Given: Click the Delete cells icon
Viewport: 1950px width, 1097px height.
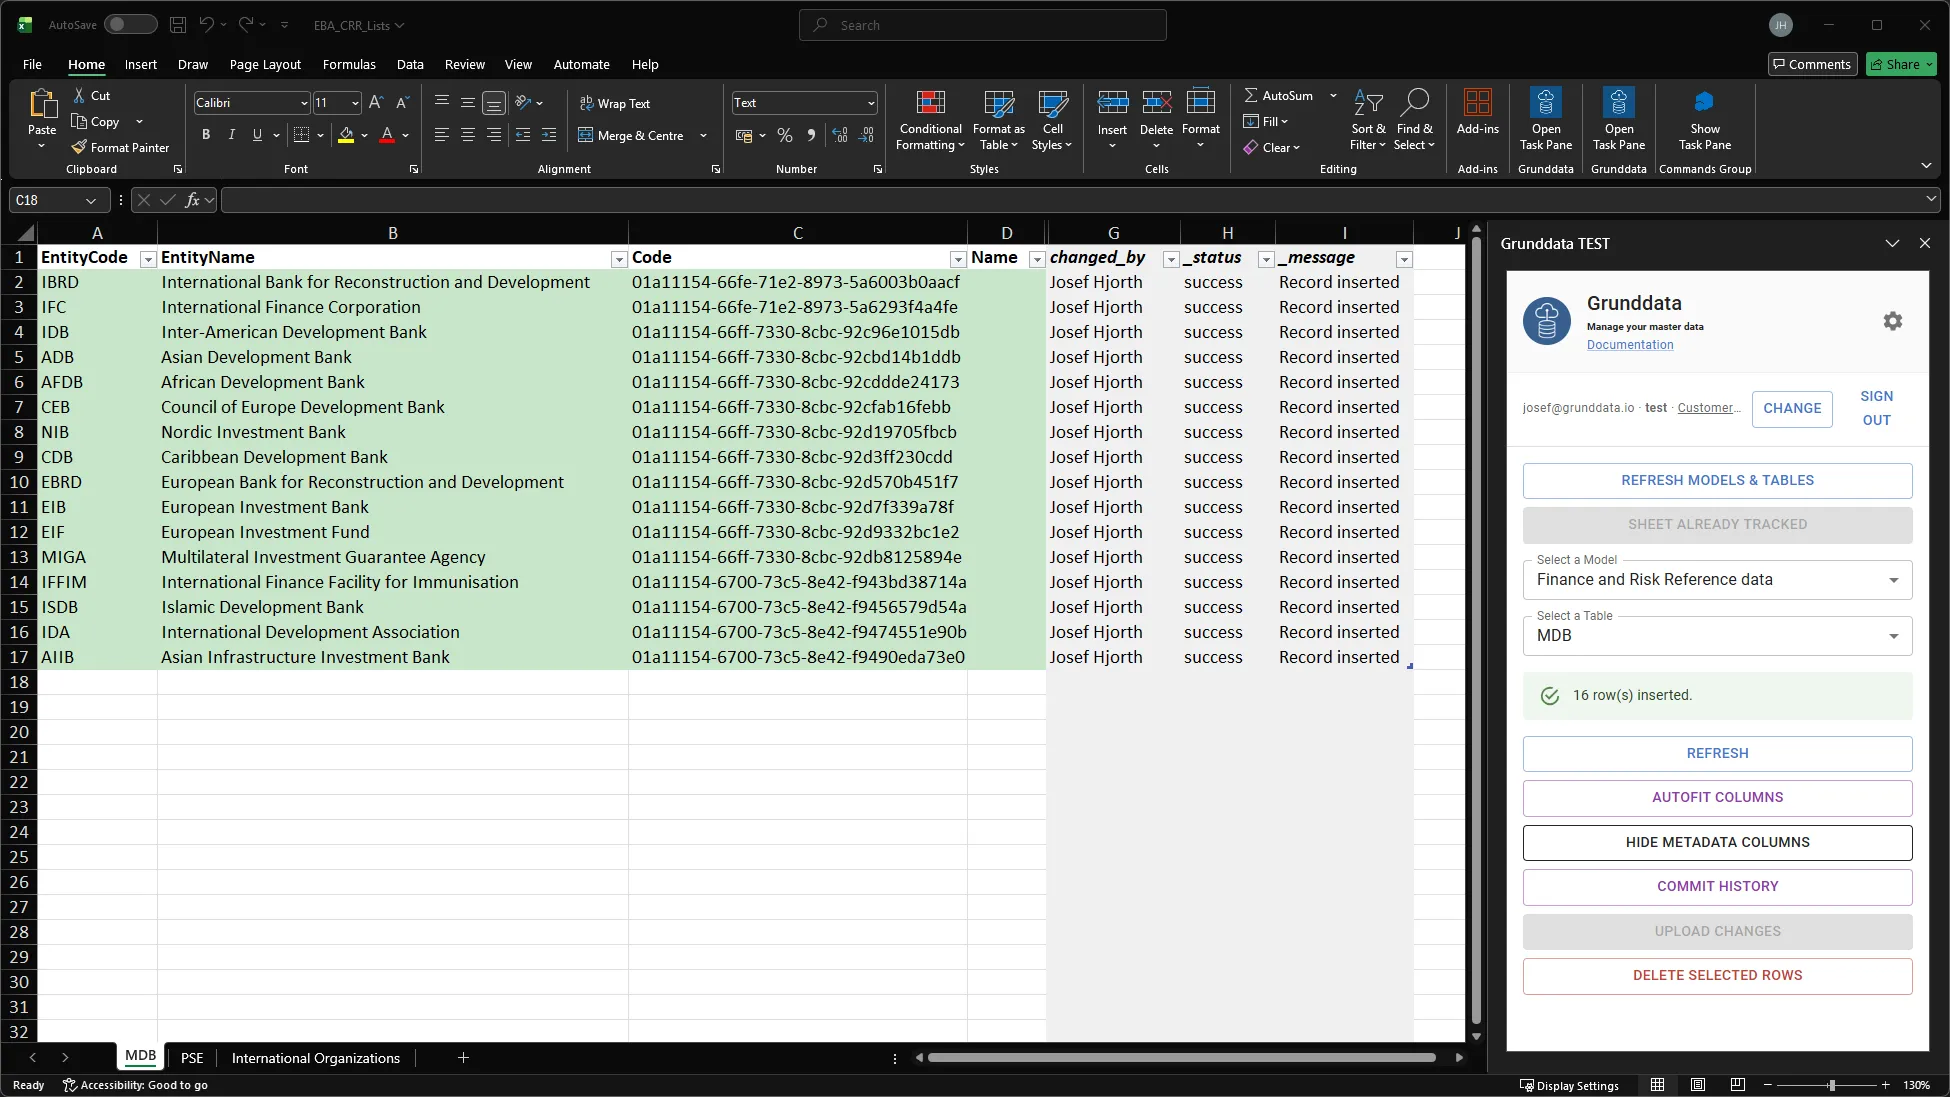Looking at the screenshot, I should coord(1156,102).
